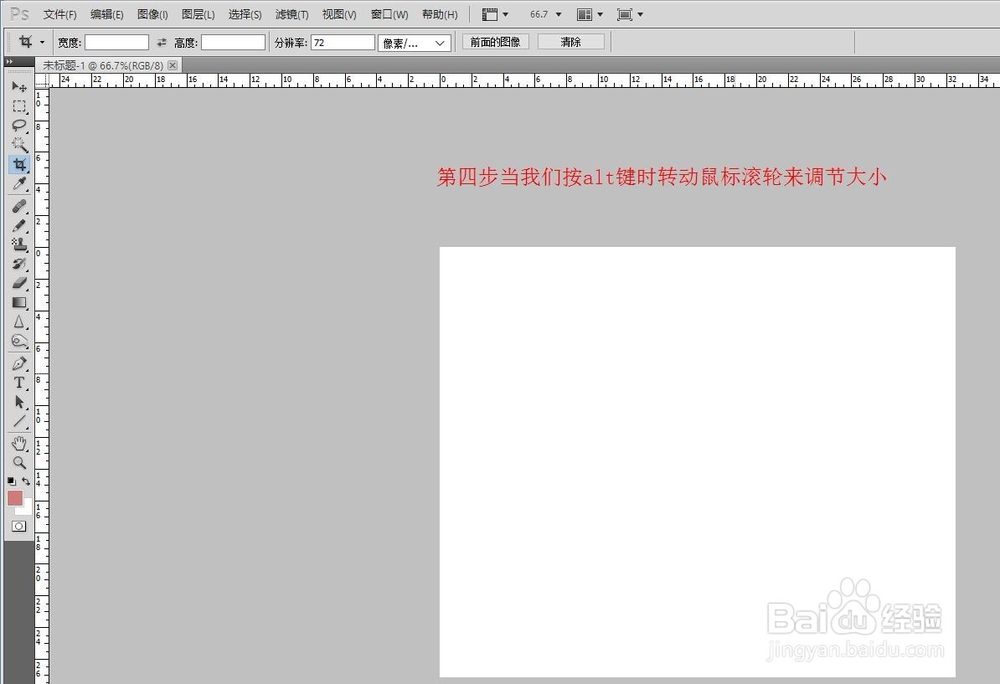Select the Eyedropper tool
The height and width of the screenshot is (684, 1000).
pyautogui.click(x=19, y=184)
